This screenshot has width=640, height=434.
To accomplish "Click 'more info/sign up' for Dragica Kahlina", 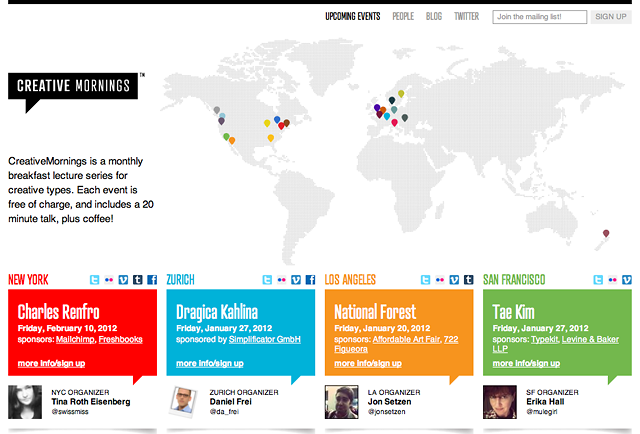I will point(210,363).
